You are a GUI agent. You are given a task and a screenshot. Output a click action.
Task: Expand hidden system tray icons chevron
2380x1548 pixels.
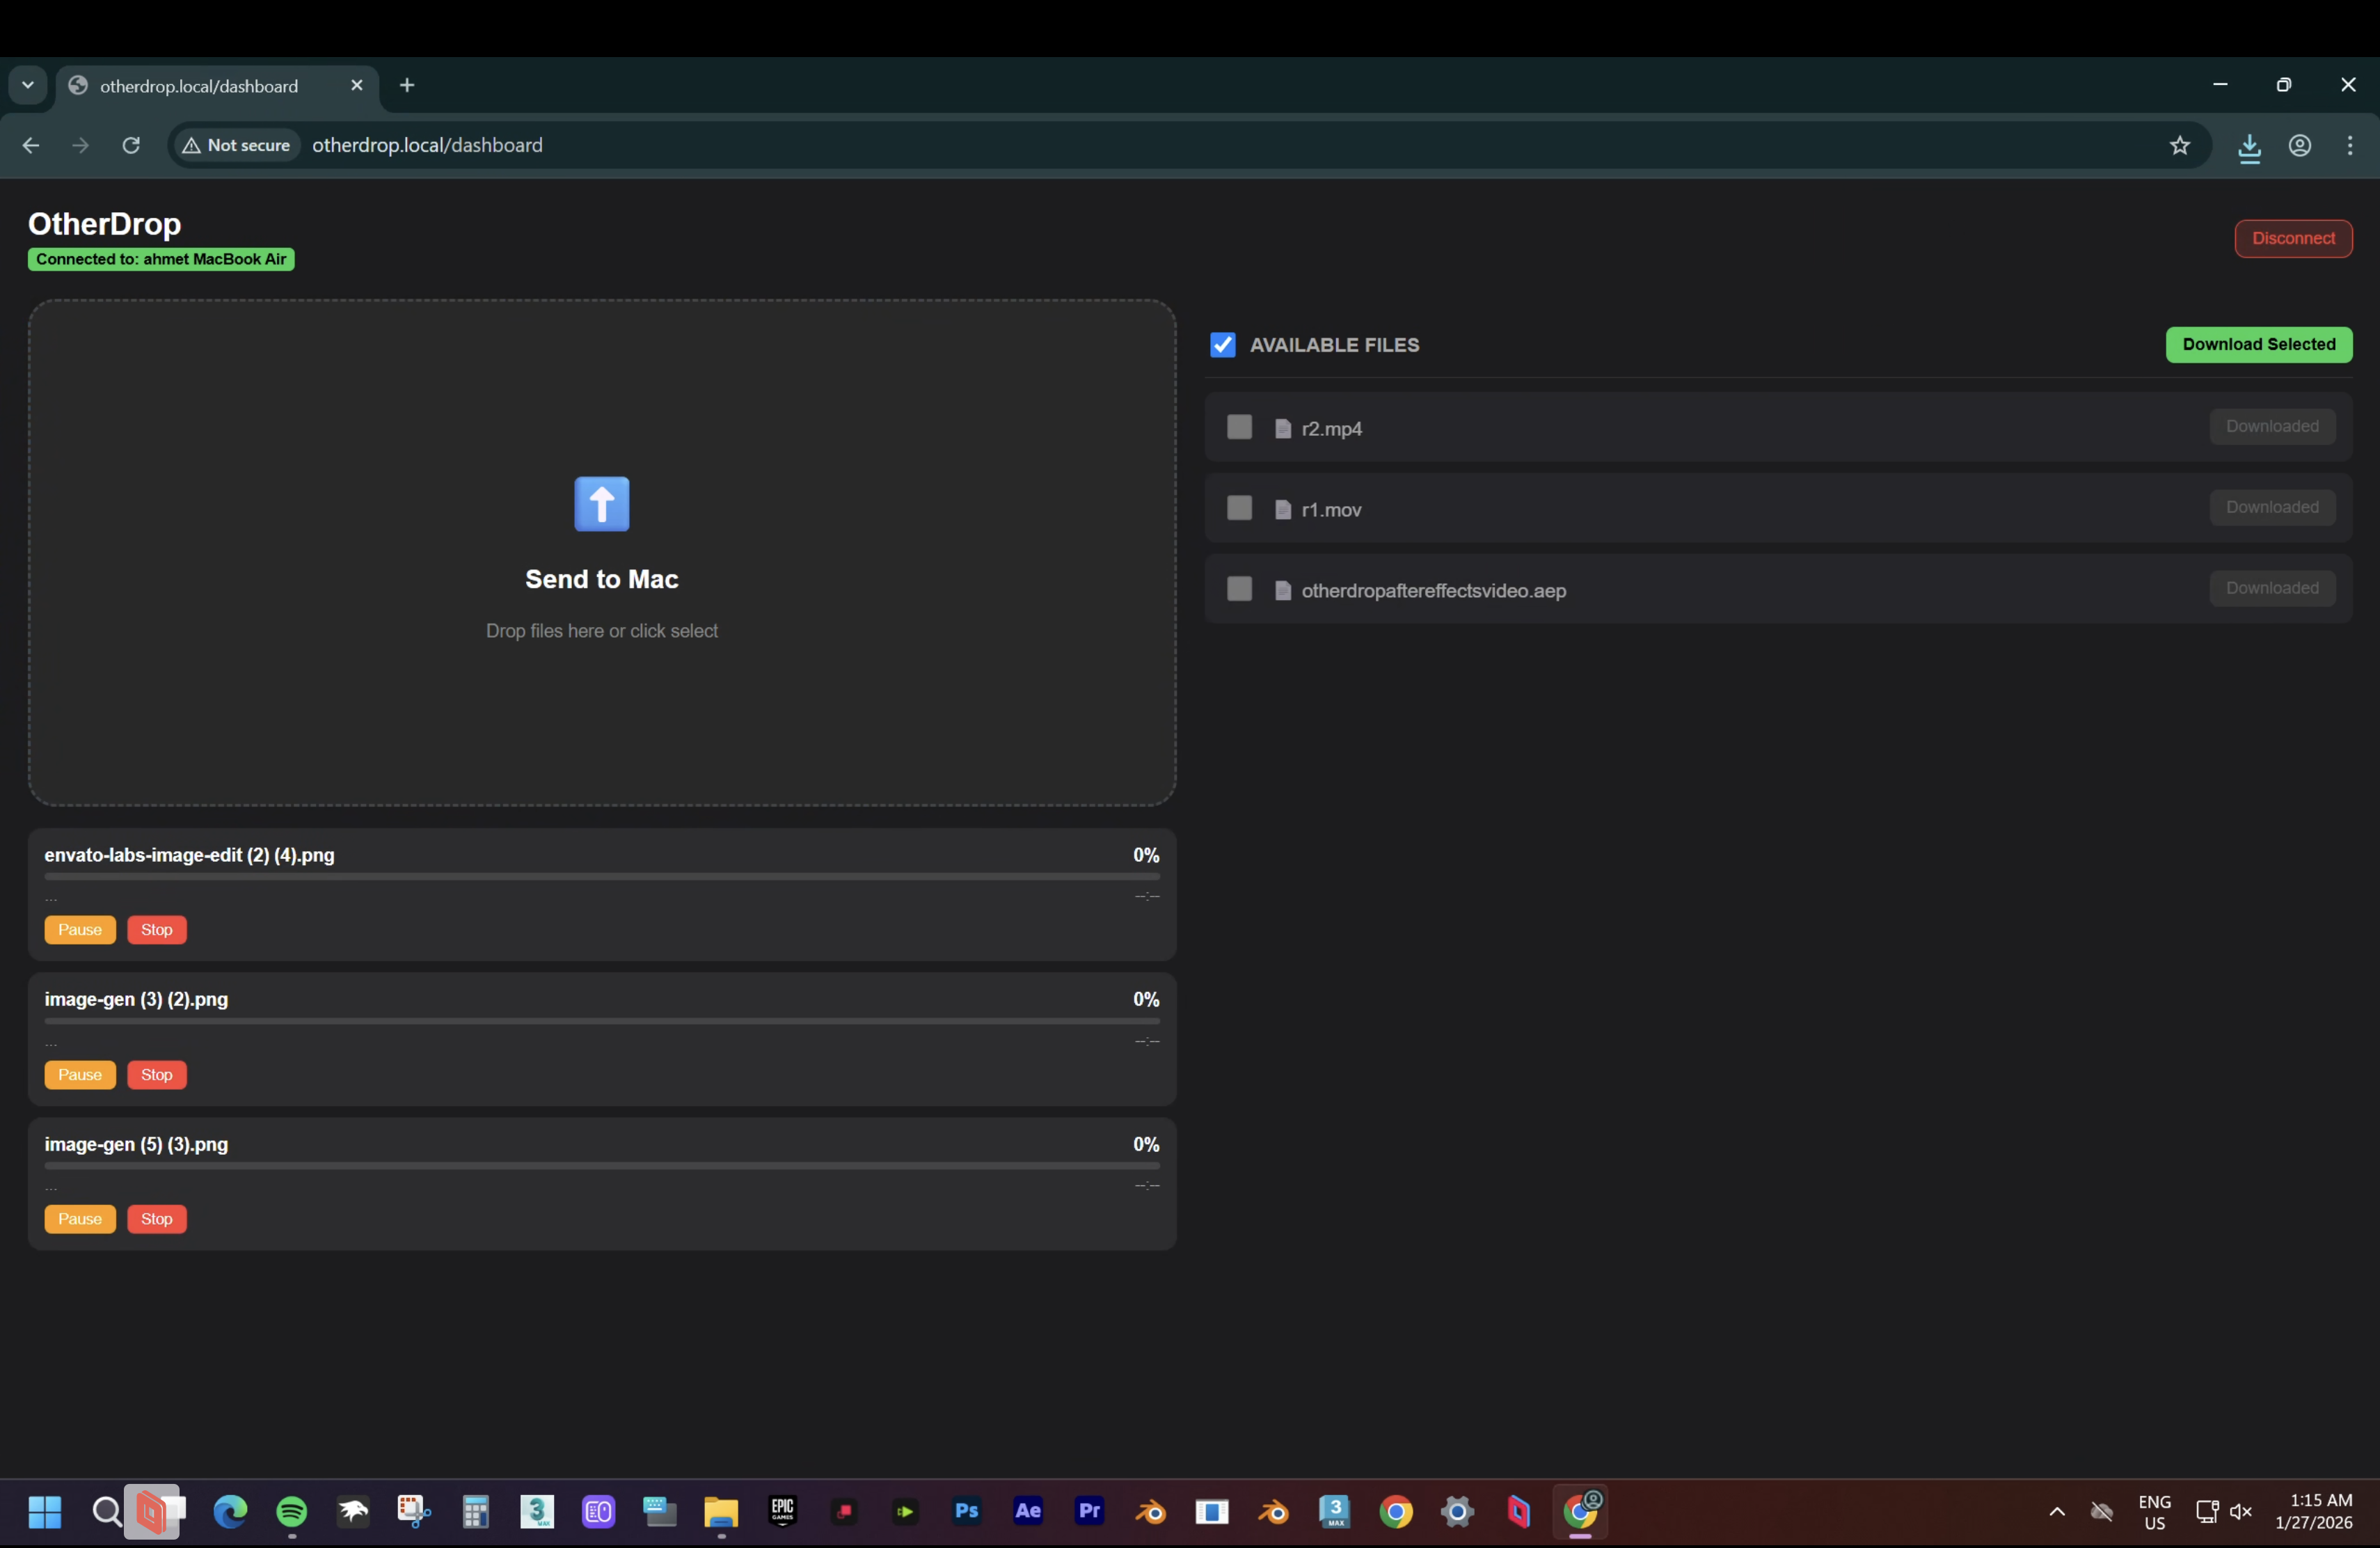[2056, 1511]
